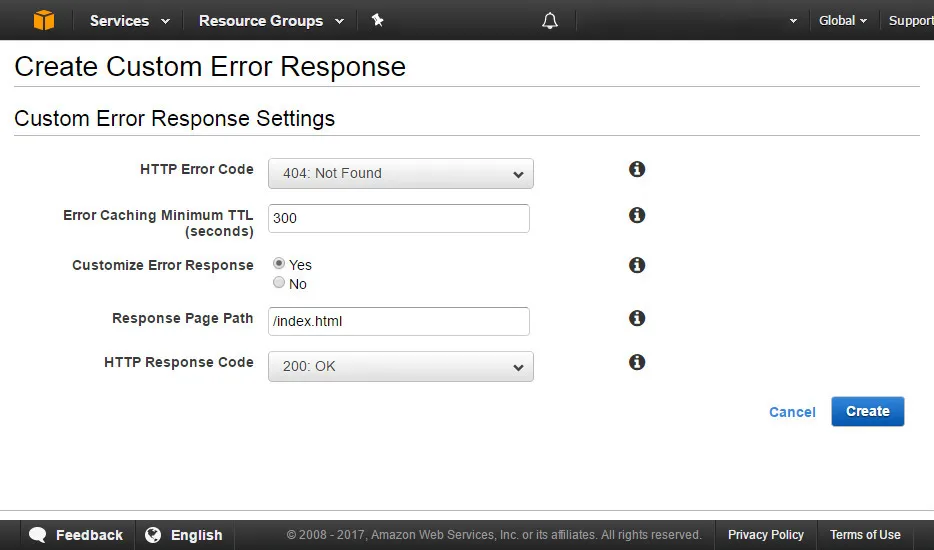
Task: Select Yes for Customize Error Response
Action: 279,263
